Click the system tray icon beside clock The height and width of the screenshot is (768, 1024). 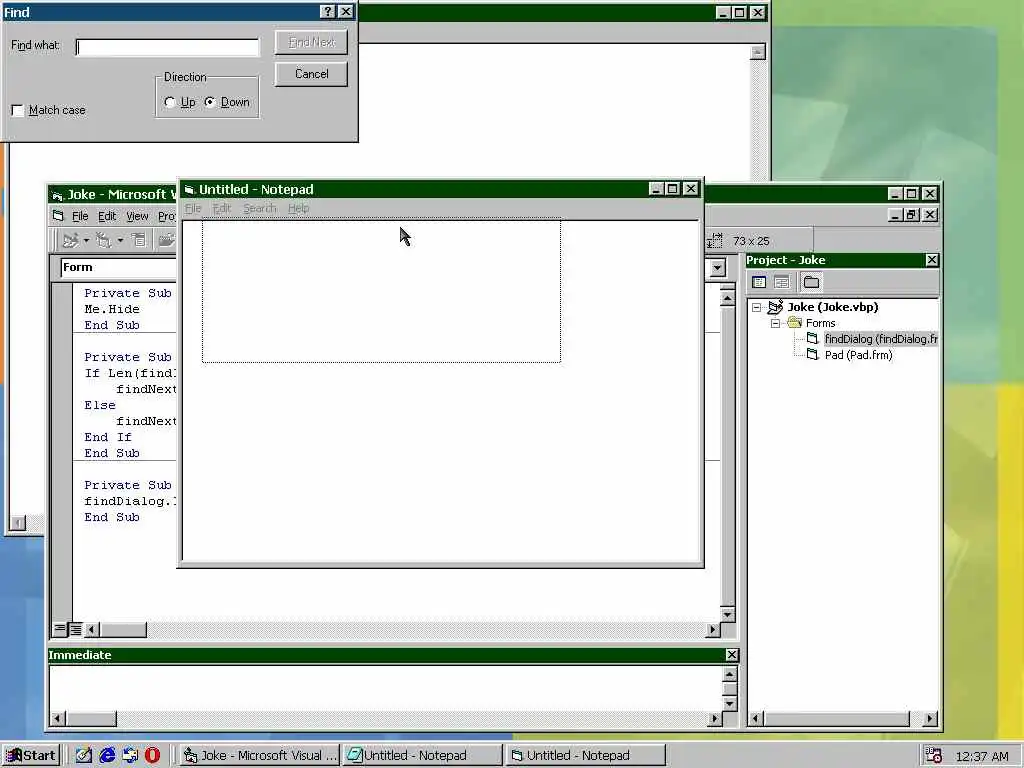(934, 756)
